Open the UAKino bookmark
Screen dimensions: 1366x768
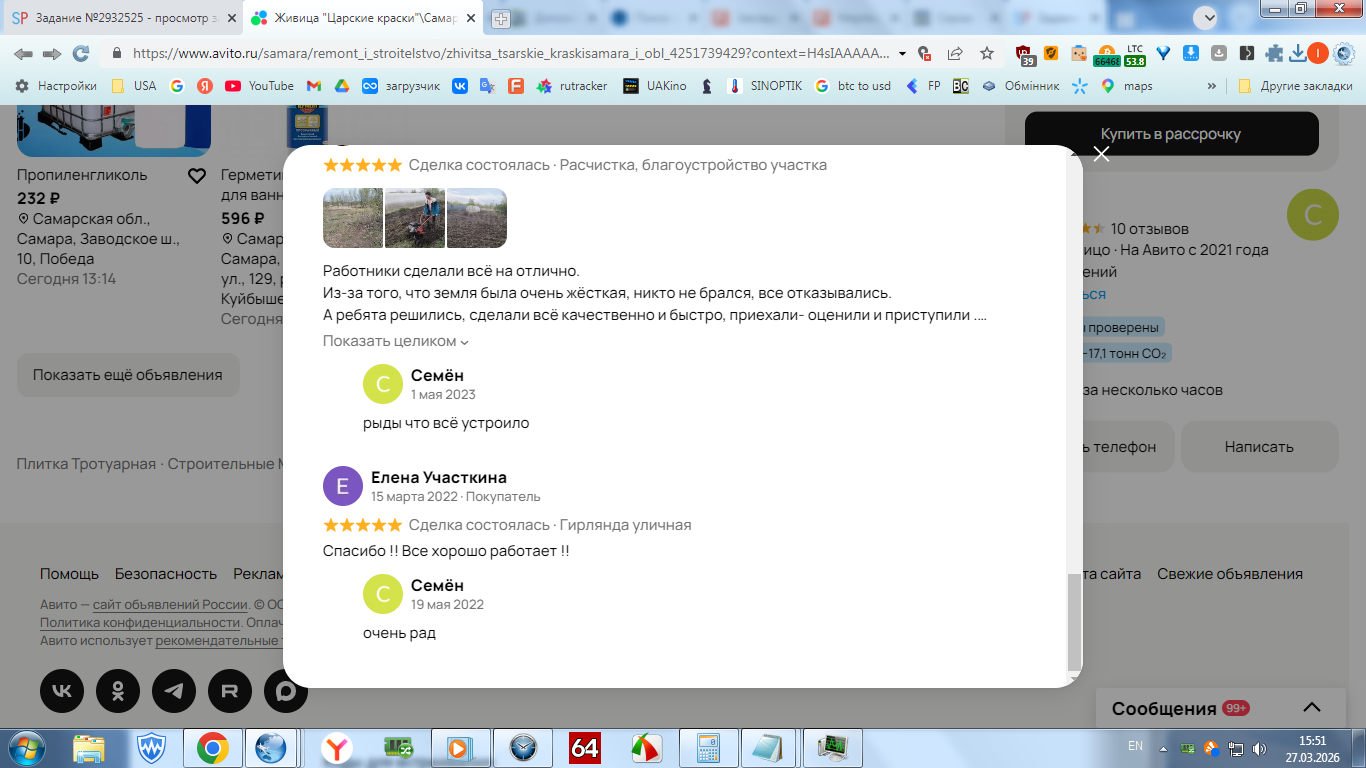[x=655, y=86]
